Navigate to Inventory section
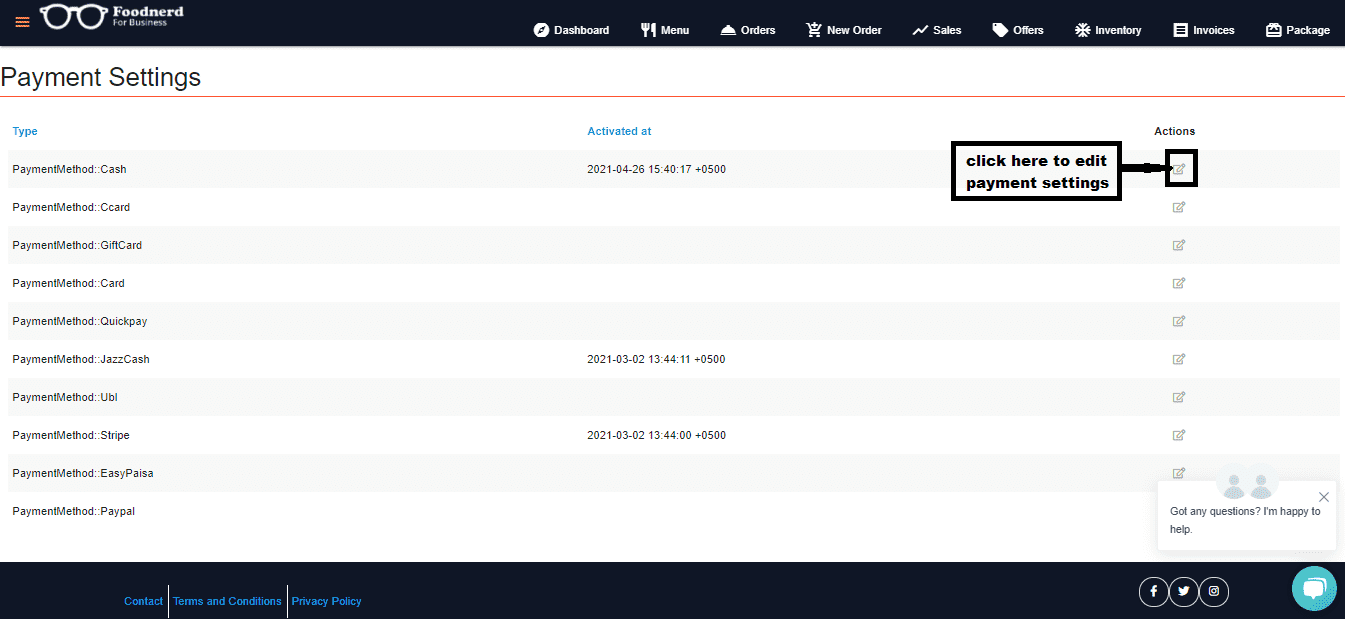 point(1107,30)
